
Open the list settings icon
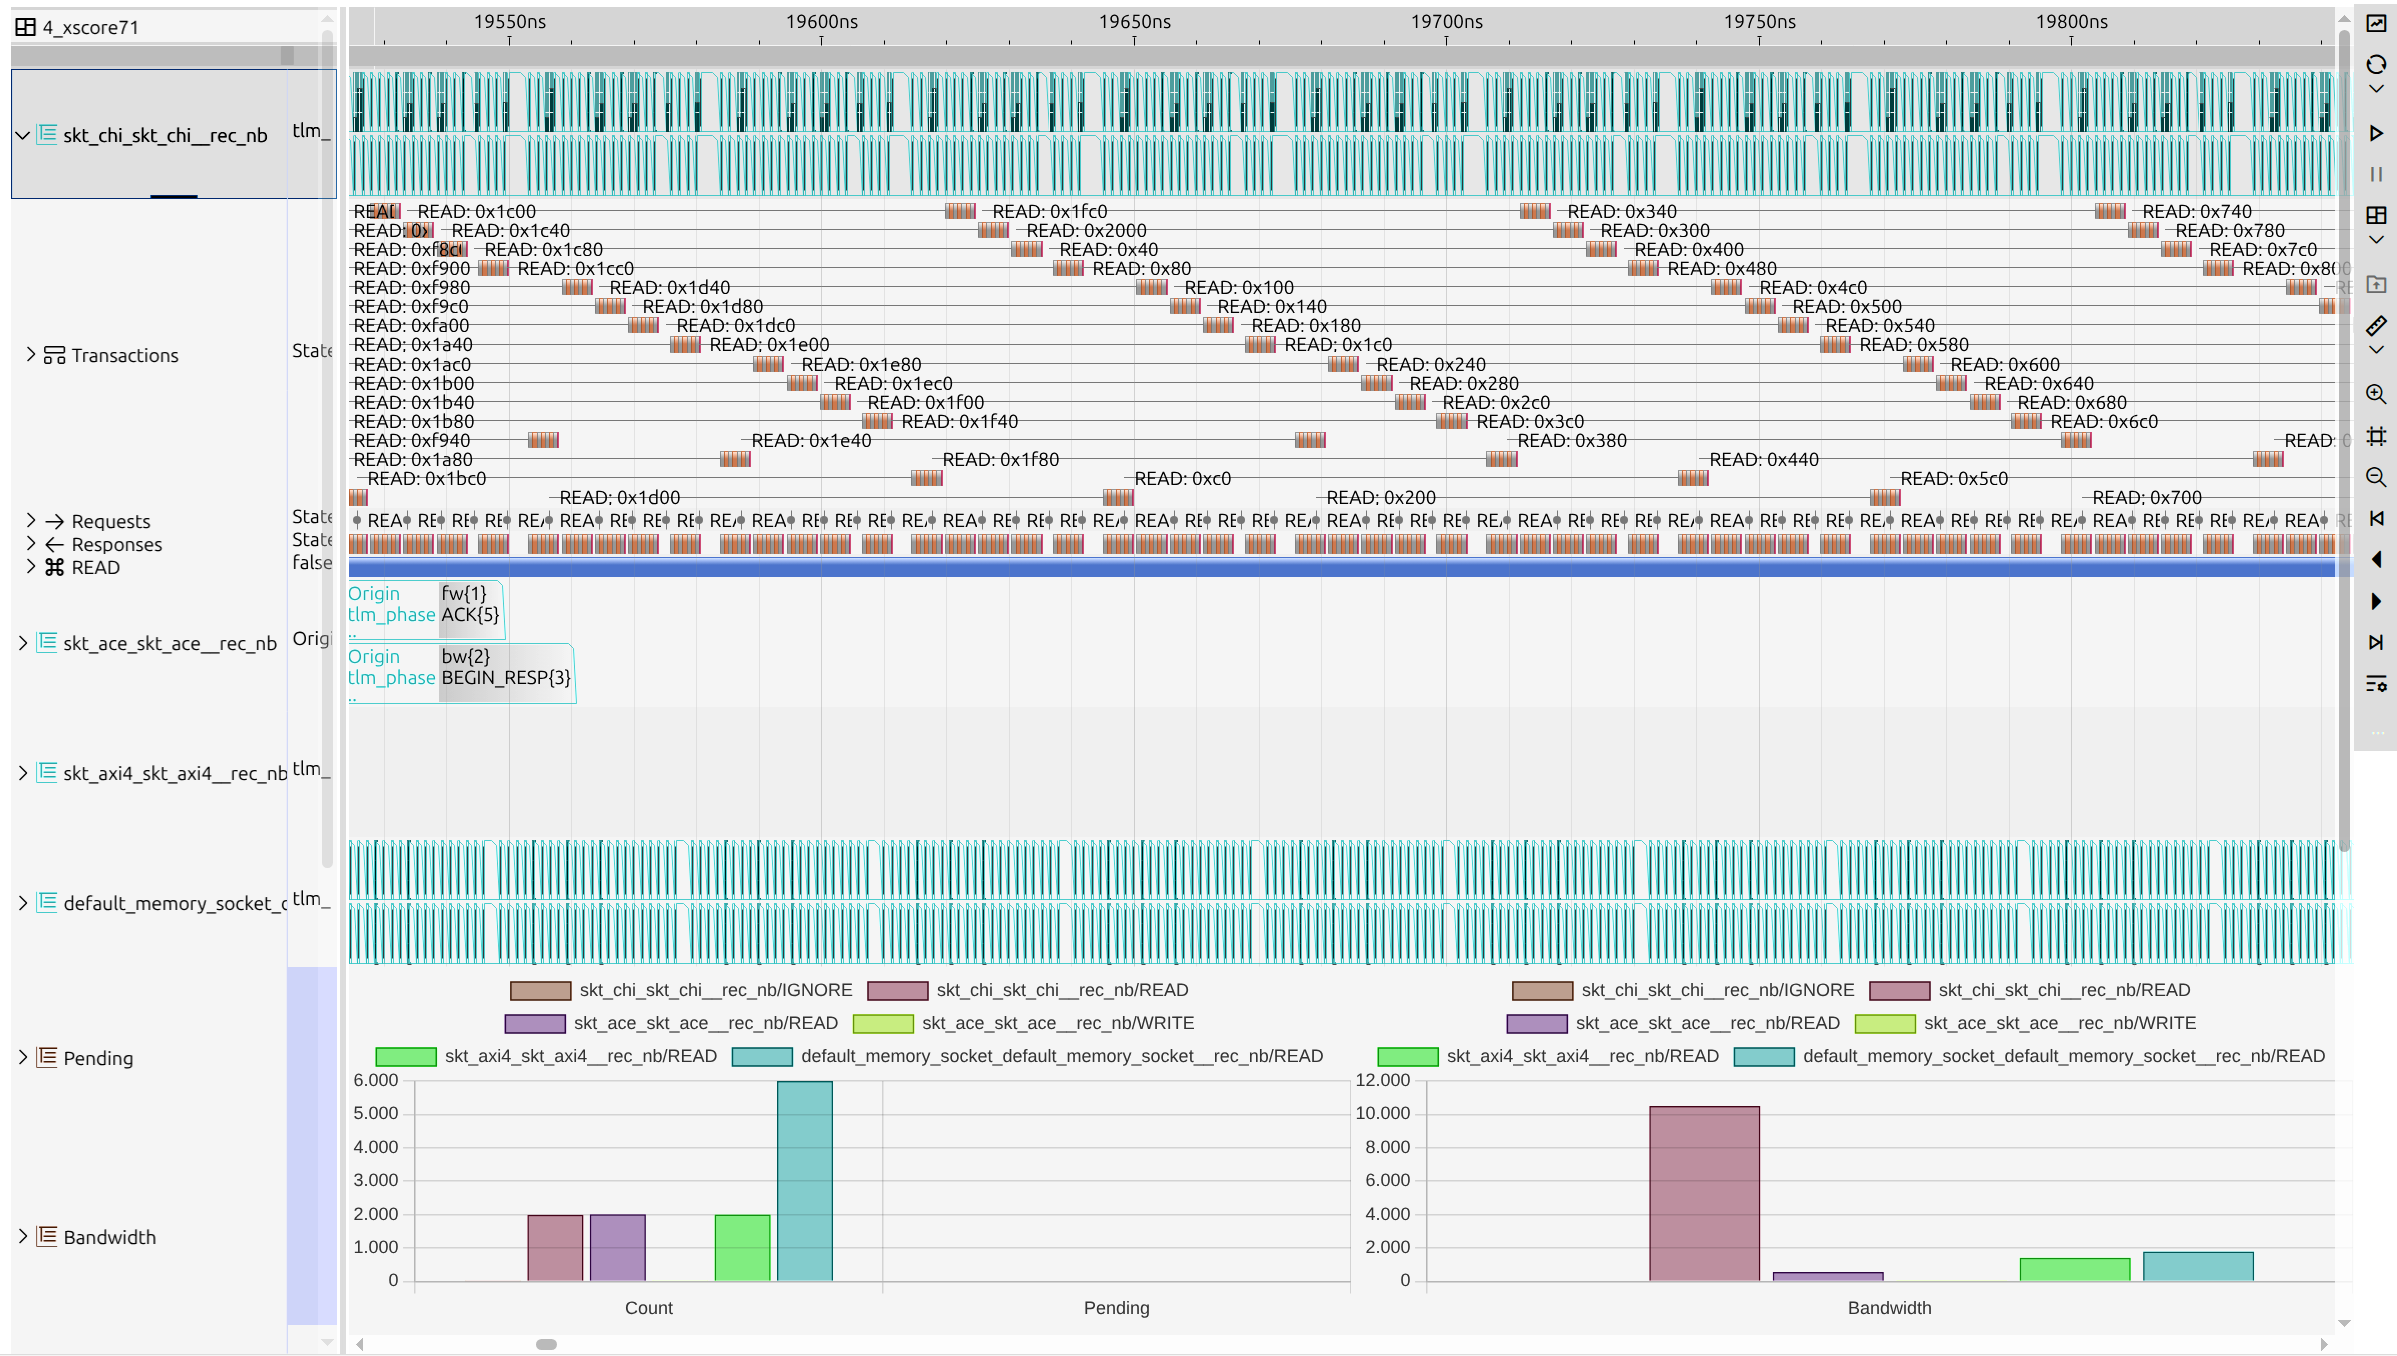click(2376, 684)
